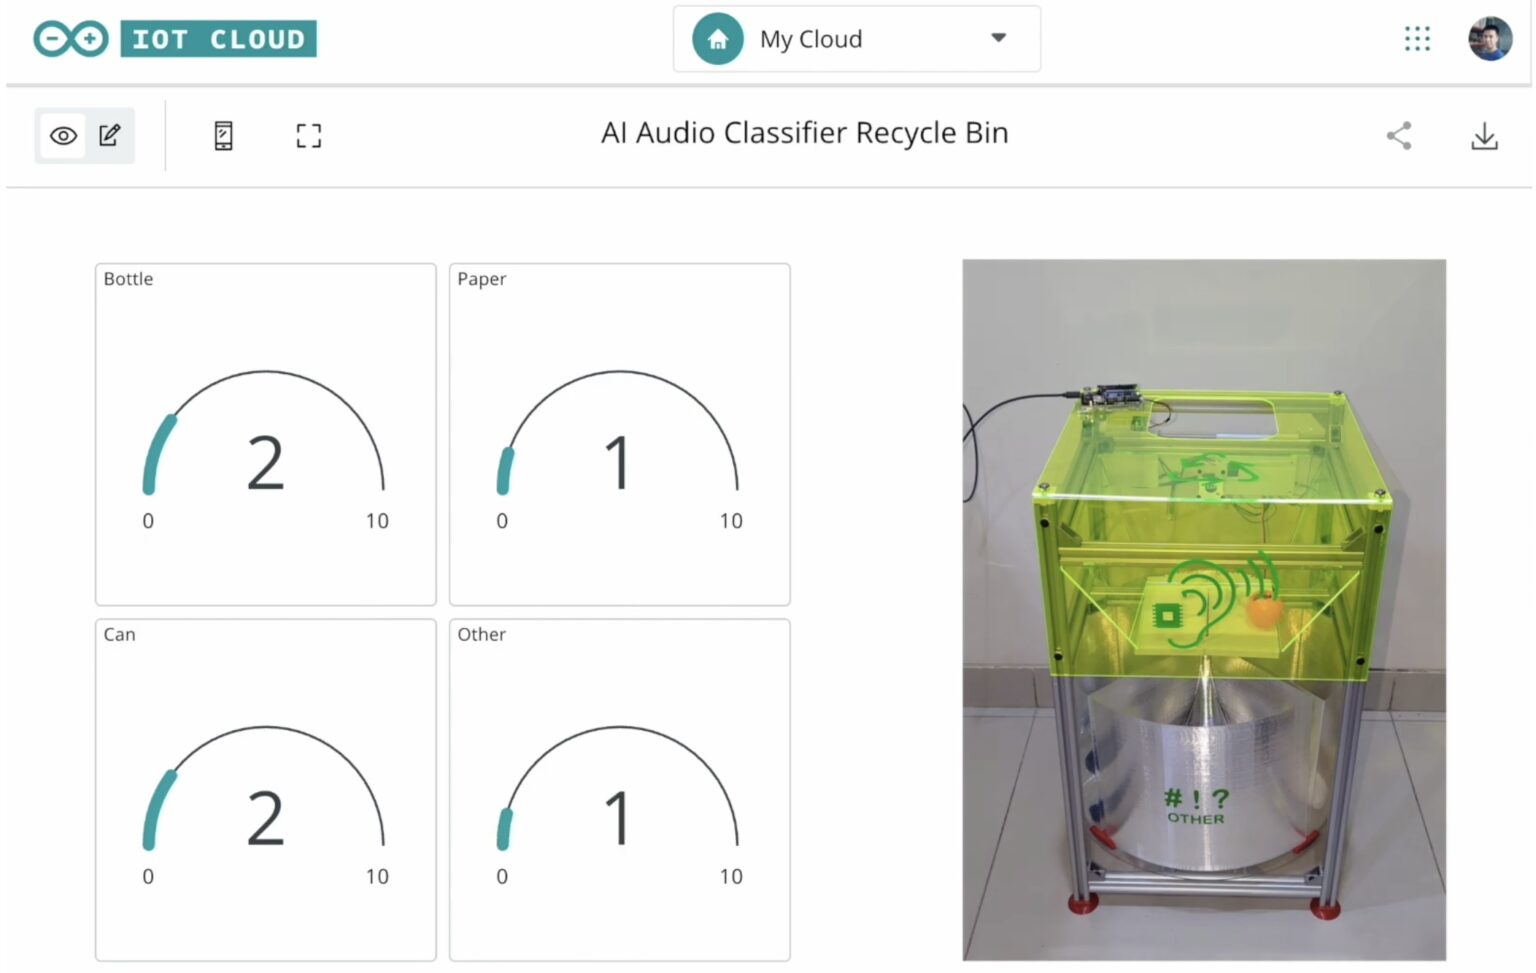Toggle edit mode with the pencil icon

(110, 134)
